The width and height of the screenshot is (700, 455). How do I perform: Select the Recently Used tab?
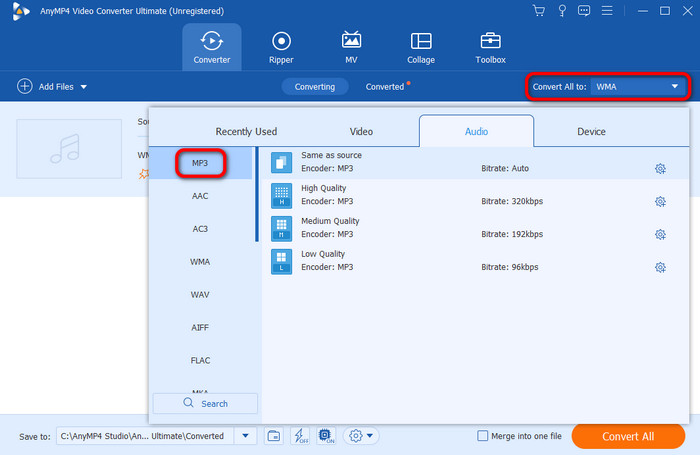[246, 132]
